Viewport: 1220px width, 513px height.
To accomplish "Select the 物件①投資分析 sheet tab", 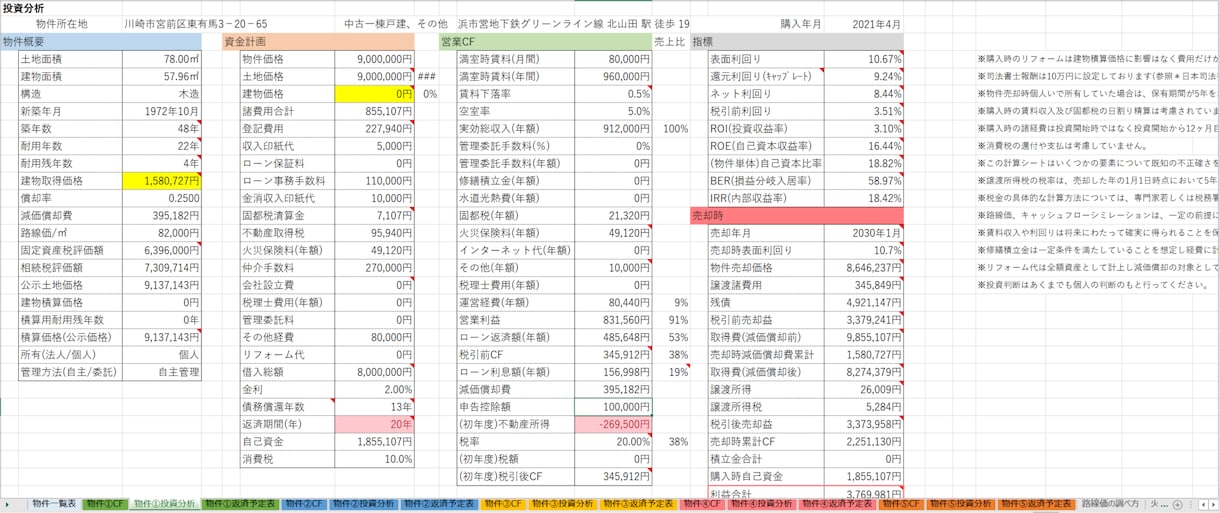I will [x=163, y=504].
